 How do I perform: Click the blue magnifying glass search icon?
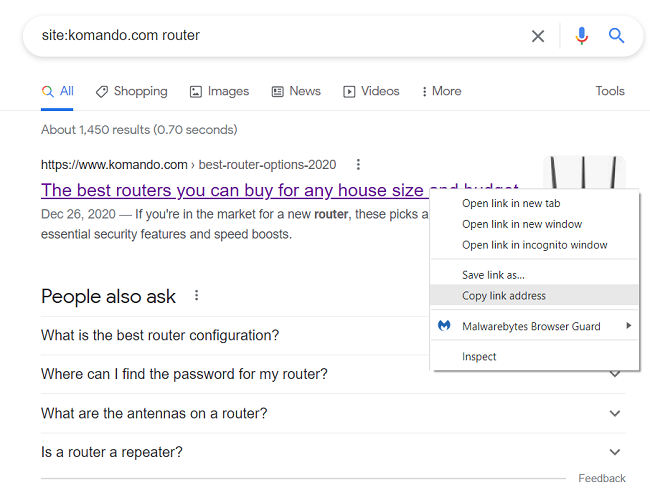616,36
